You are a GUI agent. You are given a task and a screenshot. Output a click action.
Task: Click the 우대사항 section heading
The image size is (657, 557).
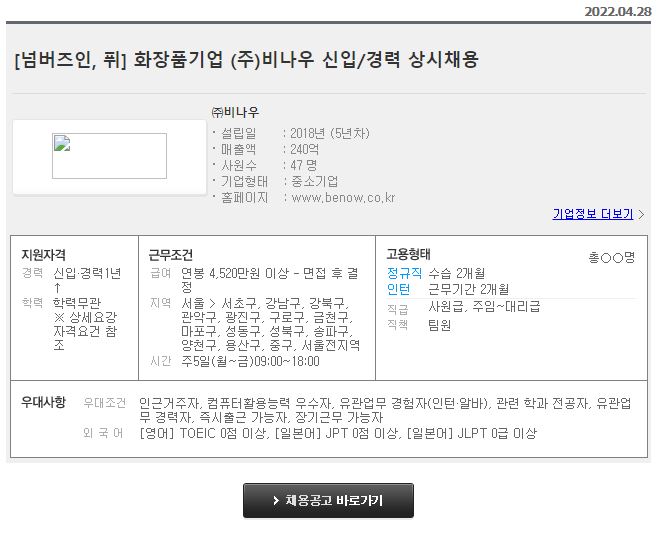44,402
